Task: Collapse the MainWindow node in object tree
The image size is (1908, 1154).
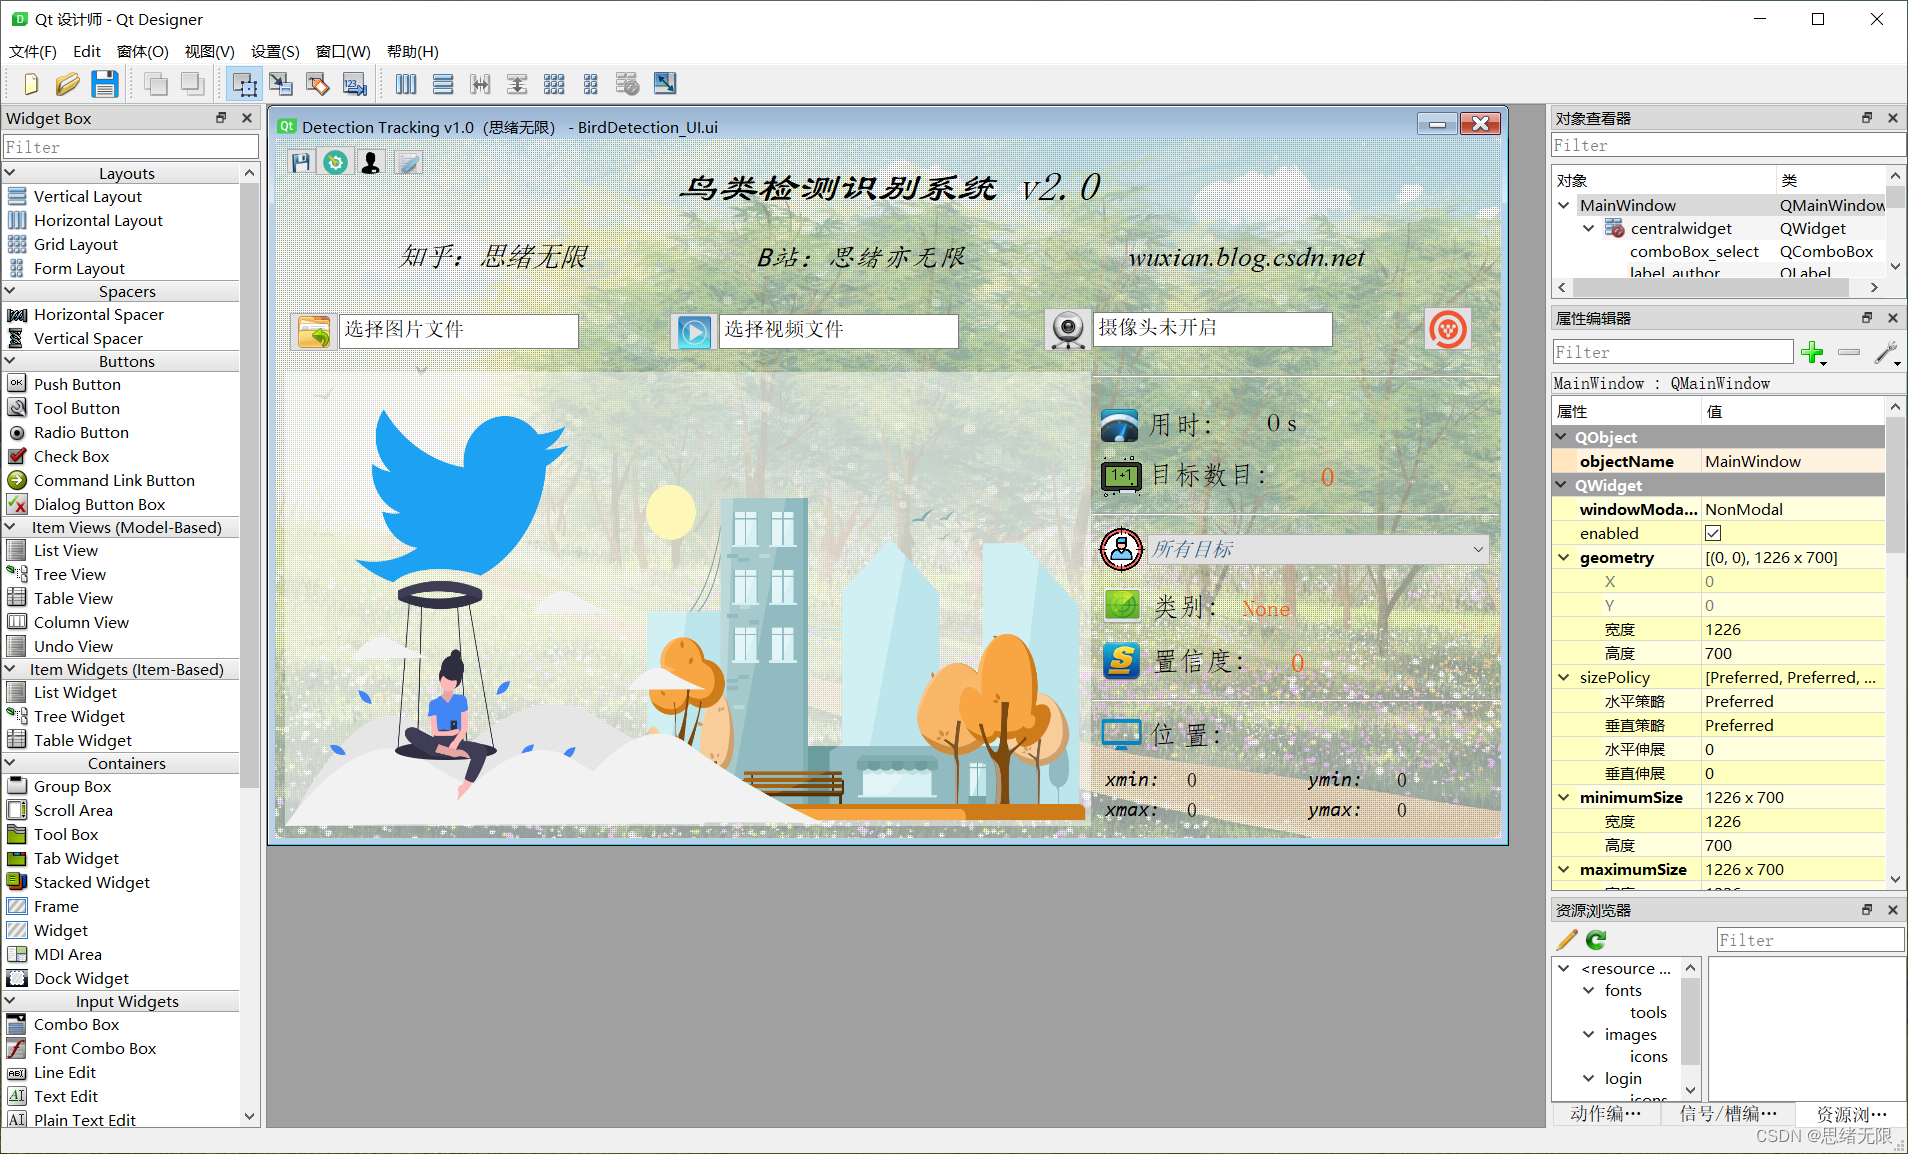Action: point(1564,205)
